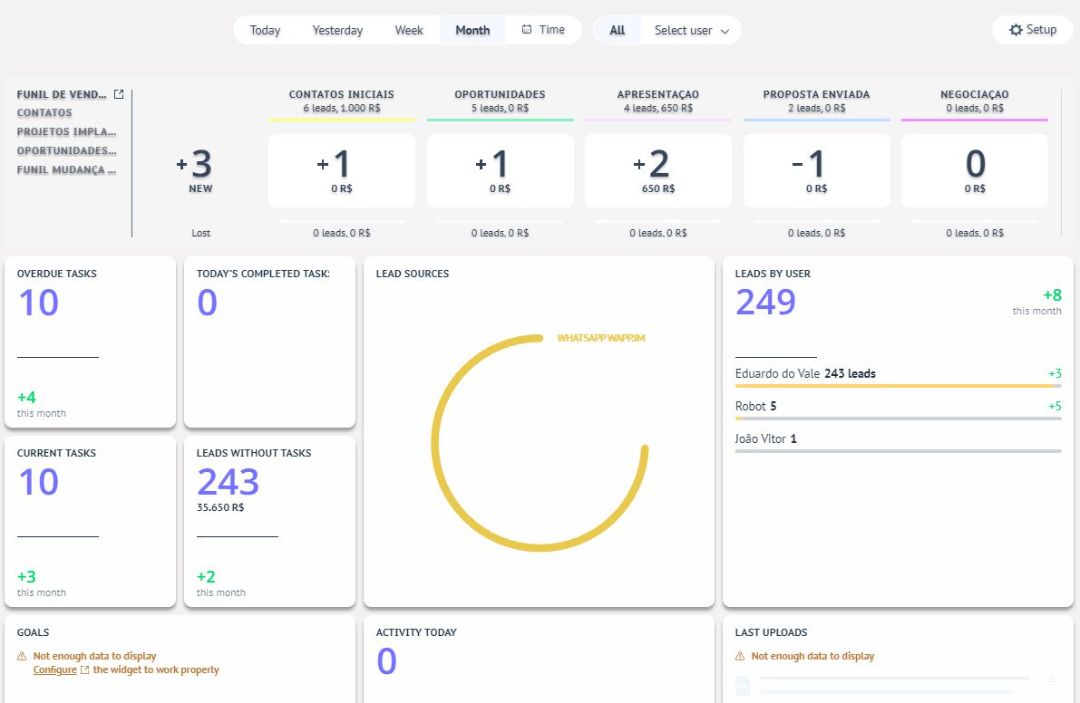Viewport: 1080px width, 703px height.
Task: Open the Leads By User total 249
Action: click(x=765, y=302)
